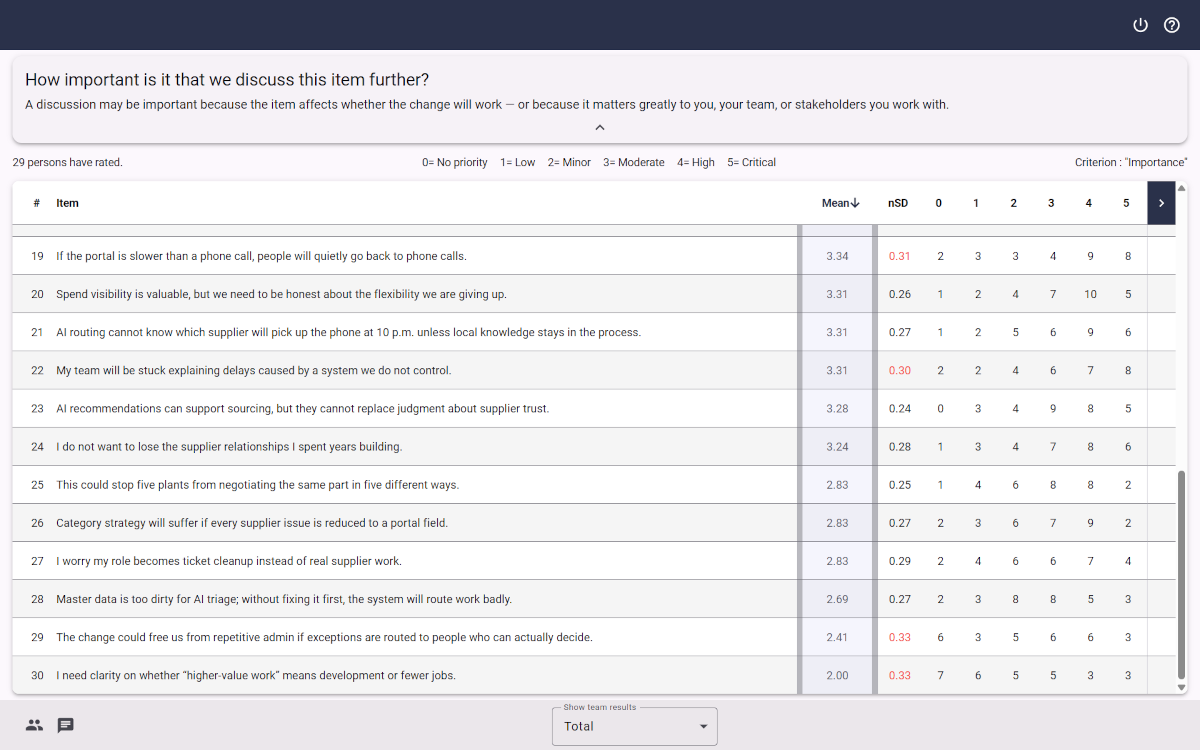Click the '3= Moderate' scale legend

[x=634, y=162]
